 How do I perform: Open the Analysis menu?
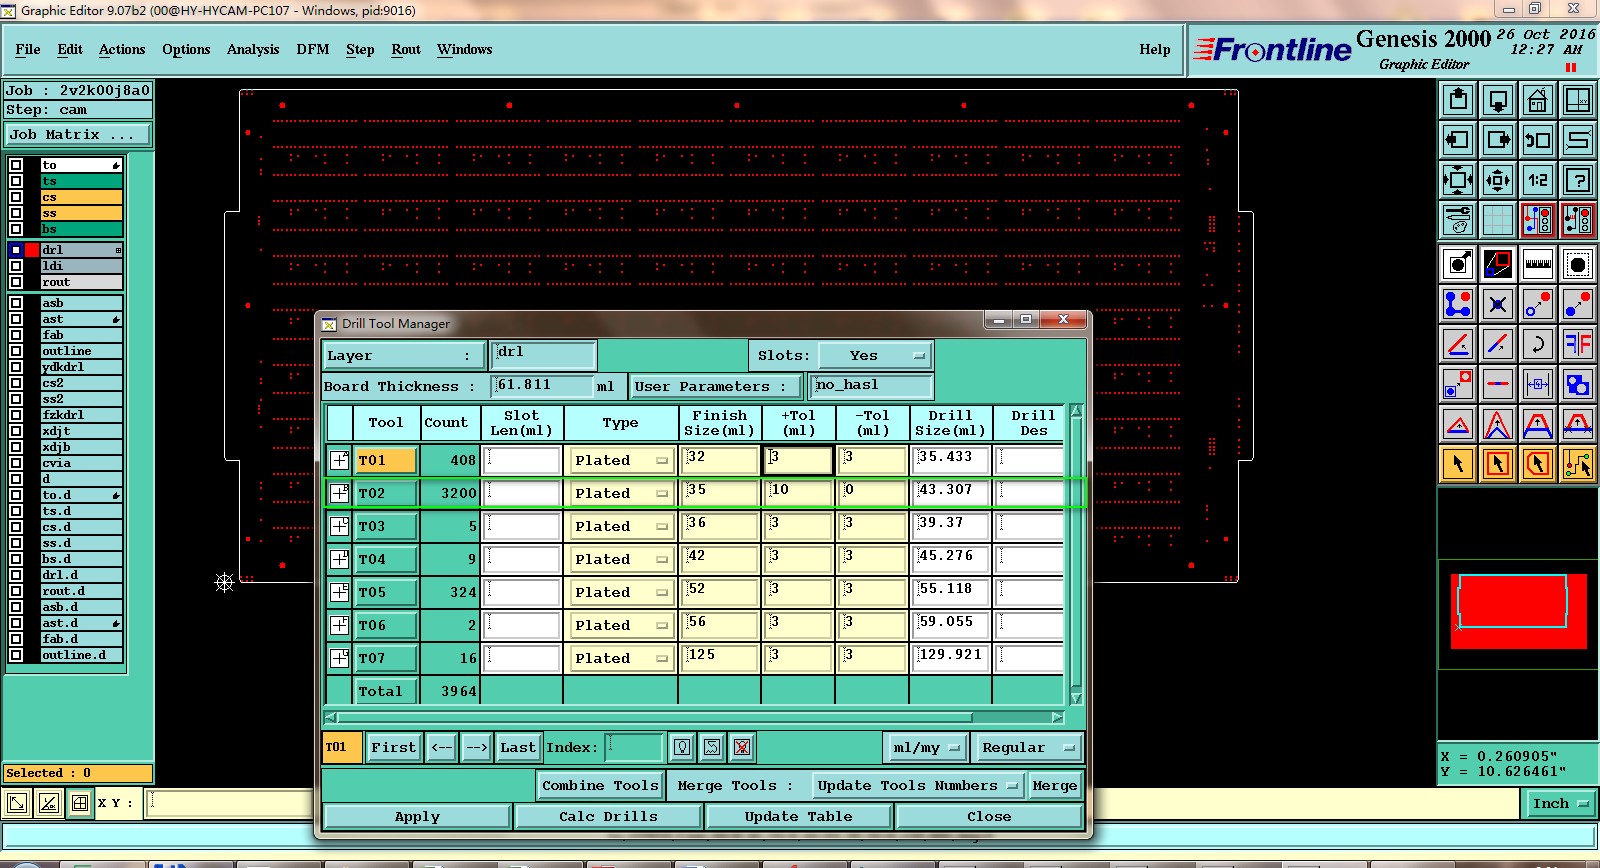click(252, 49)
